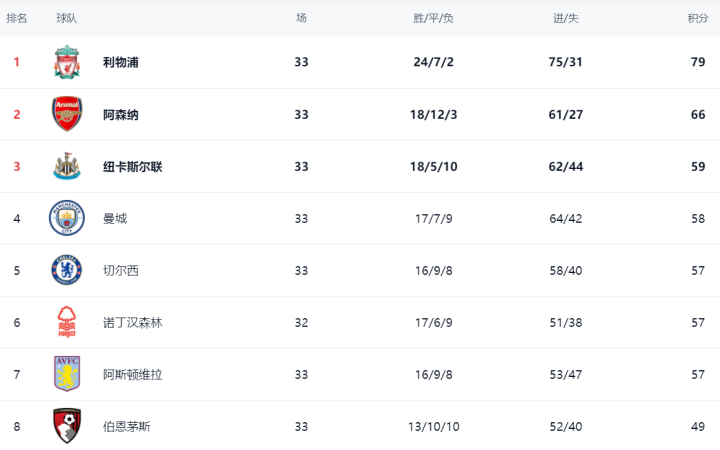Select the Manchester City badge
The width and height of the screenshot is (720, 450).
coord(67,218)
